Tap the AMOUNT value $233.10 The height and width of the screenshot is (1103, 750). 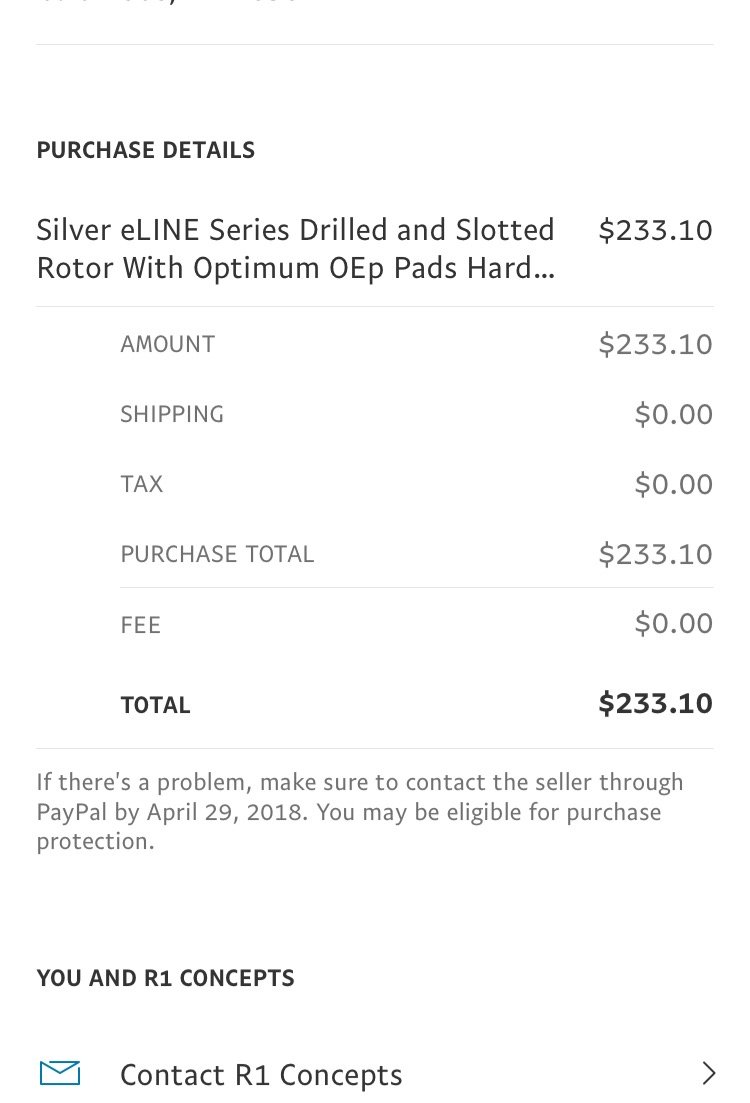coord(655,344)
